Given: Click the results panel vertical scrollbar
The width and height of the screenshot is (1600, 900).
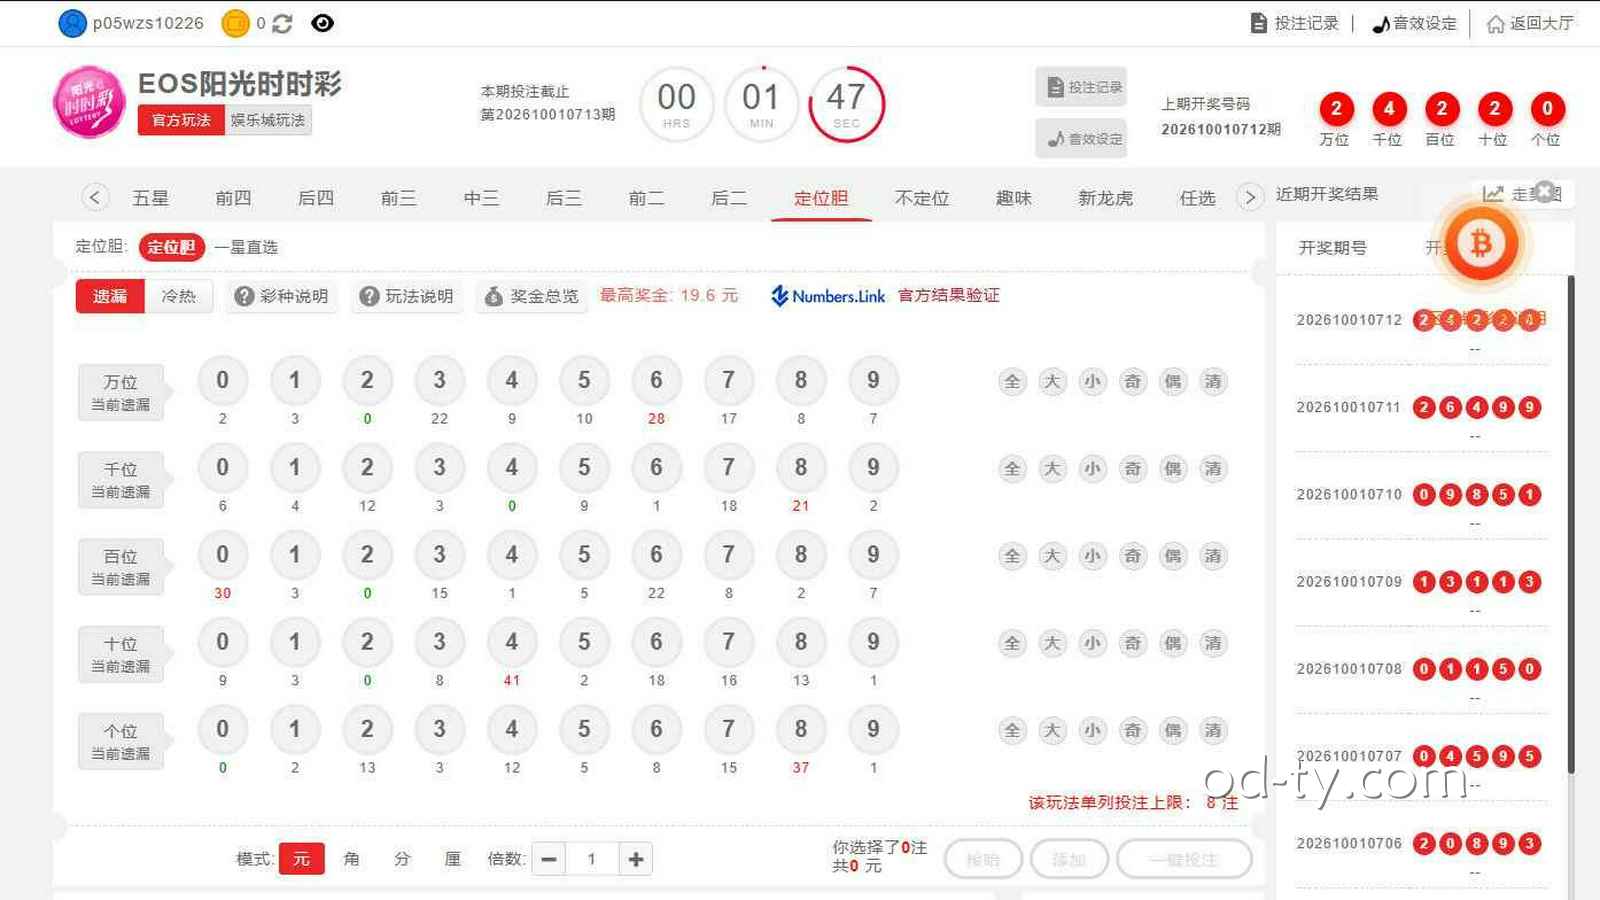Looking at the screenshot, I should [x=1570, y=524].
